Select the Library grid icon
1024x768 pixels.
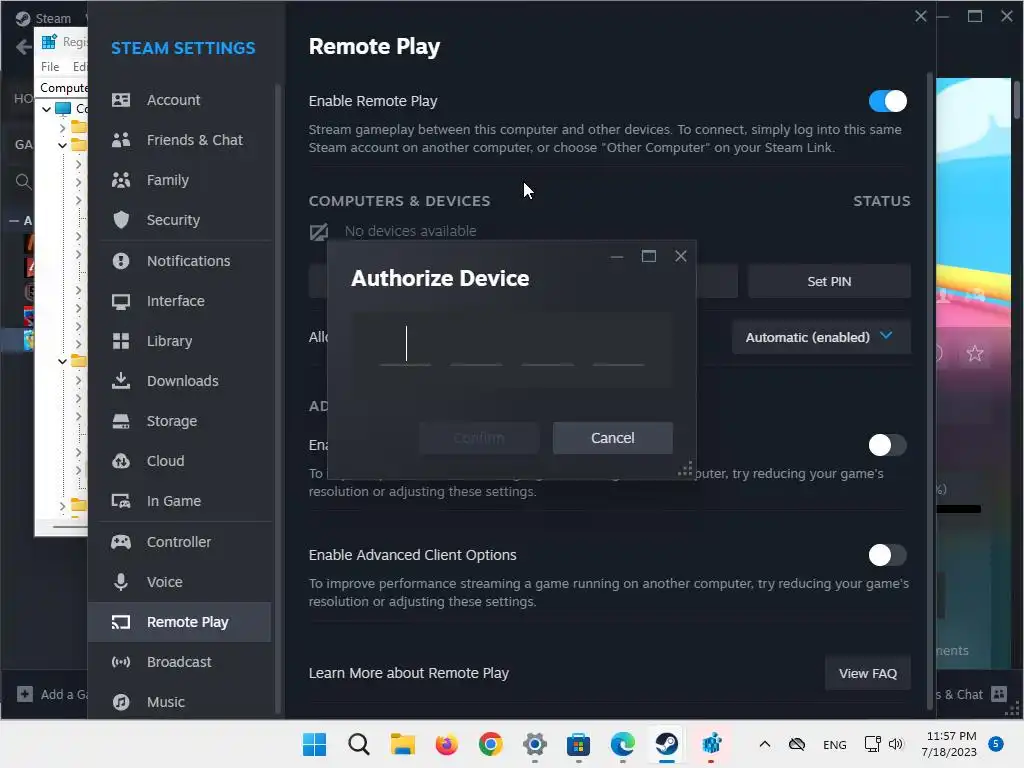121,341
